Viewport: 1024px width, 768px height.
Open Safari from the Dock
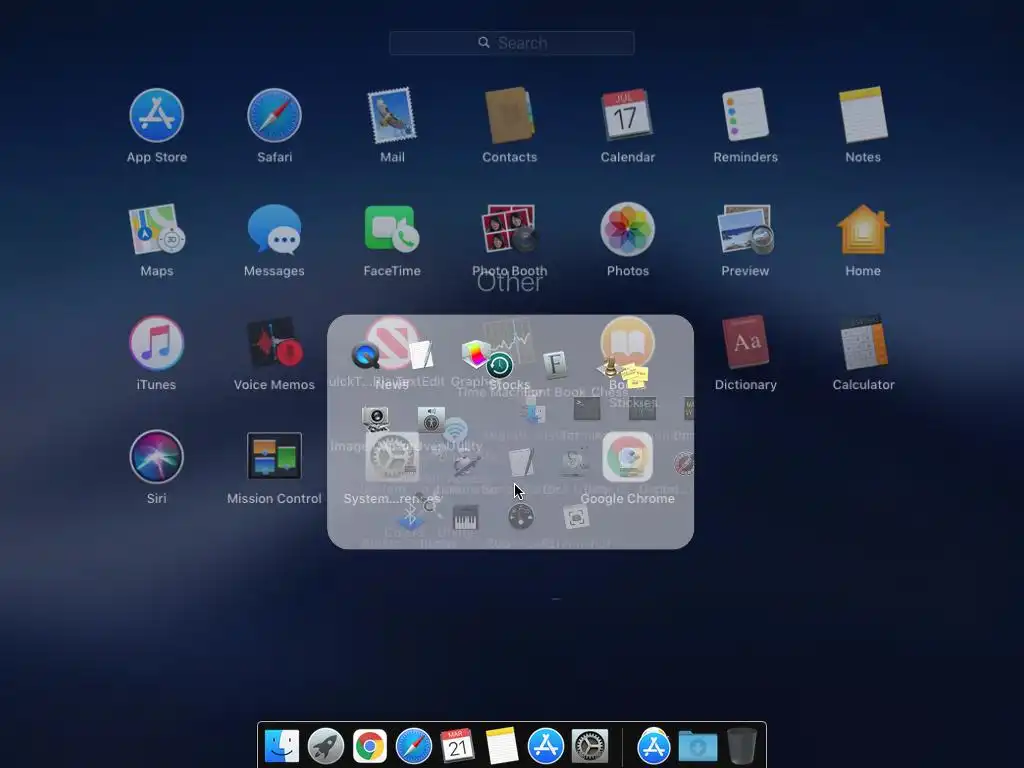click(x=413, y=746)
